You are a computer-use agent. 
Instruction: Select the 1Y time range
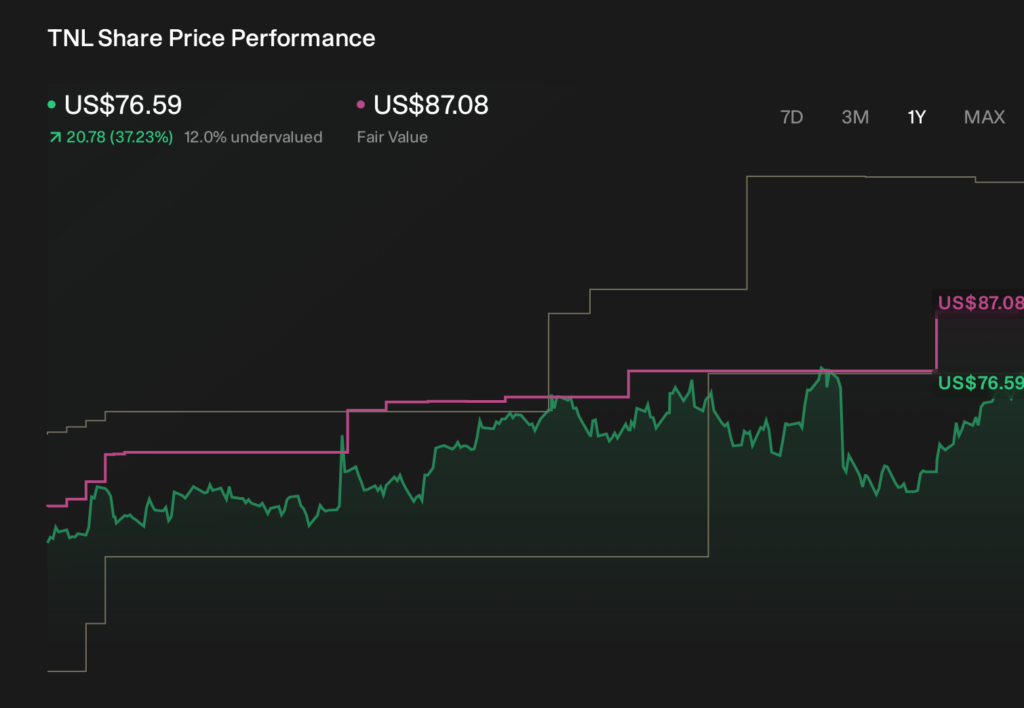pyautogui.click(x=916, y=118)
